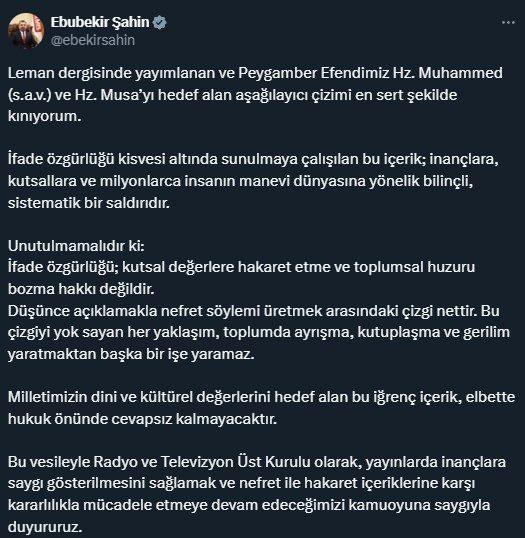Click the text 'bozma hakkı değildir.'
The width and height of the screenshot is (525, 538).
tap(81, 289)
